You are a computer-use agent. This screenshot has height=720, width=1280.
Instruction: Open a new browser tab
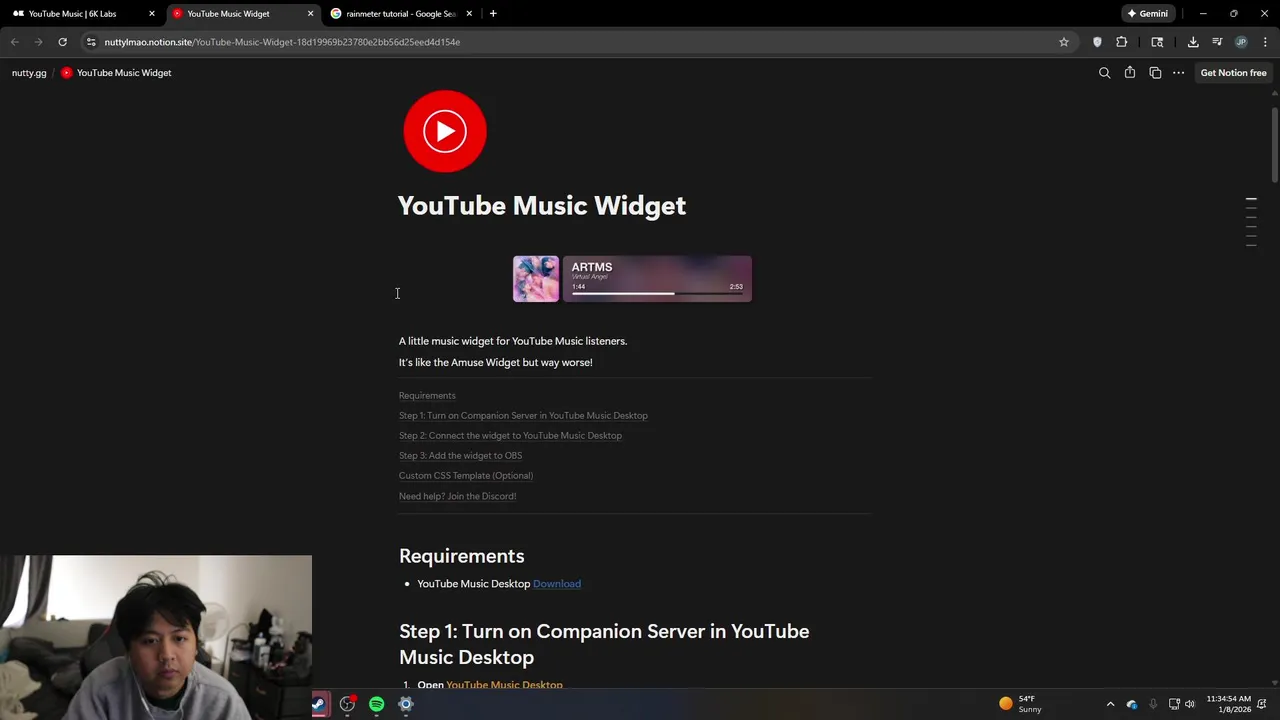pyautogui.click(x=493, y=14)
